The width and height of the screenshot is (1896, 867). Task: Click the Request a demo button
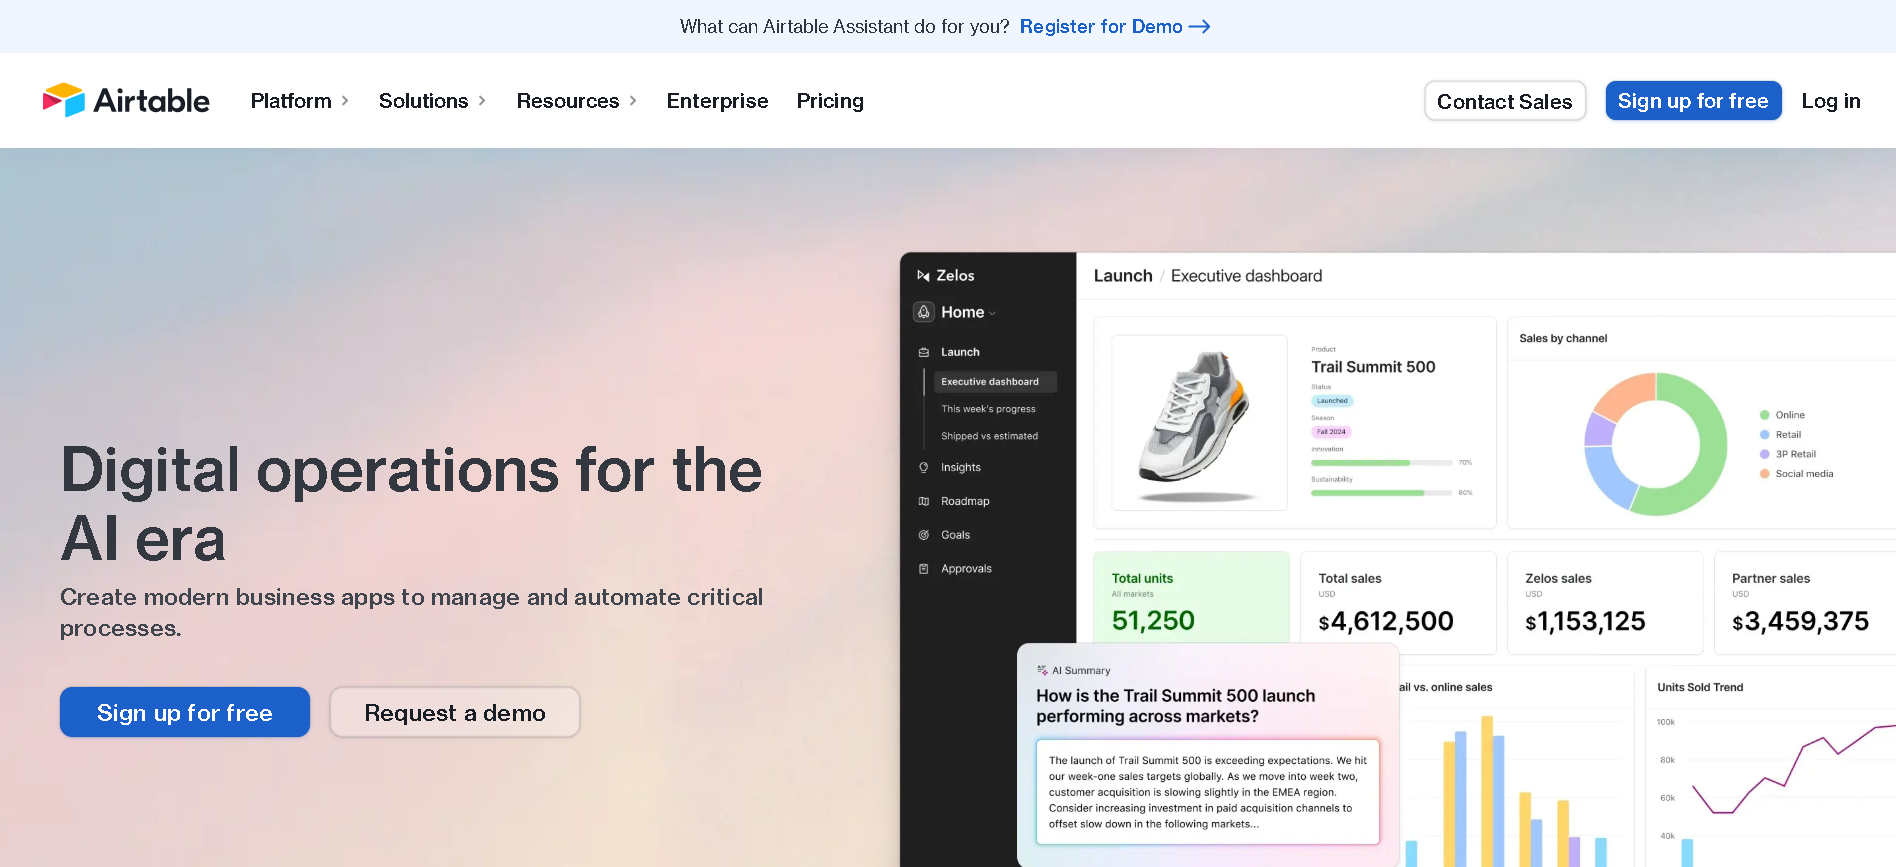pos(455,712)
